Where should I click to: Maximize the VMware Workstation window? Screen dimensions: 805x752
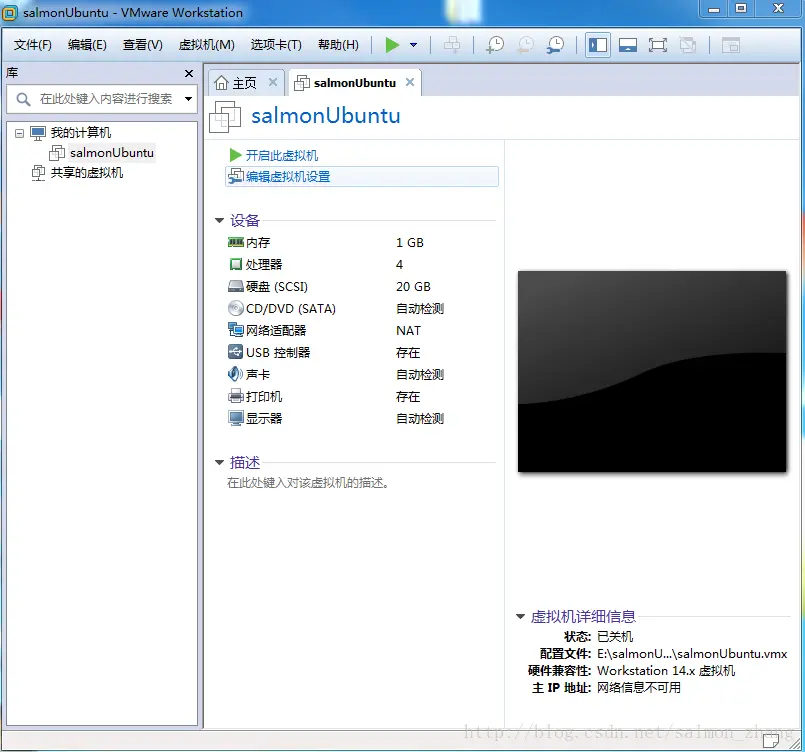click(741, 8)
